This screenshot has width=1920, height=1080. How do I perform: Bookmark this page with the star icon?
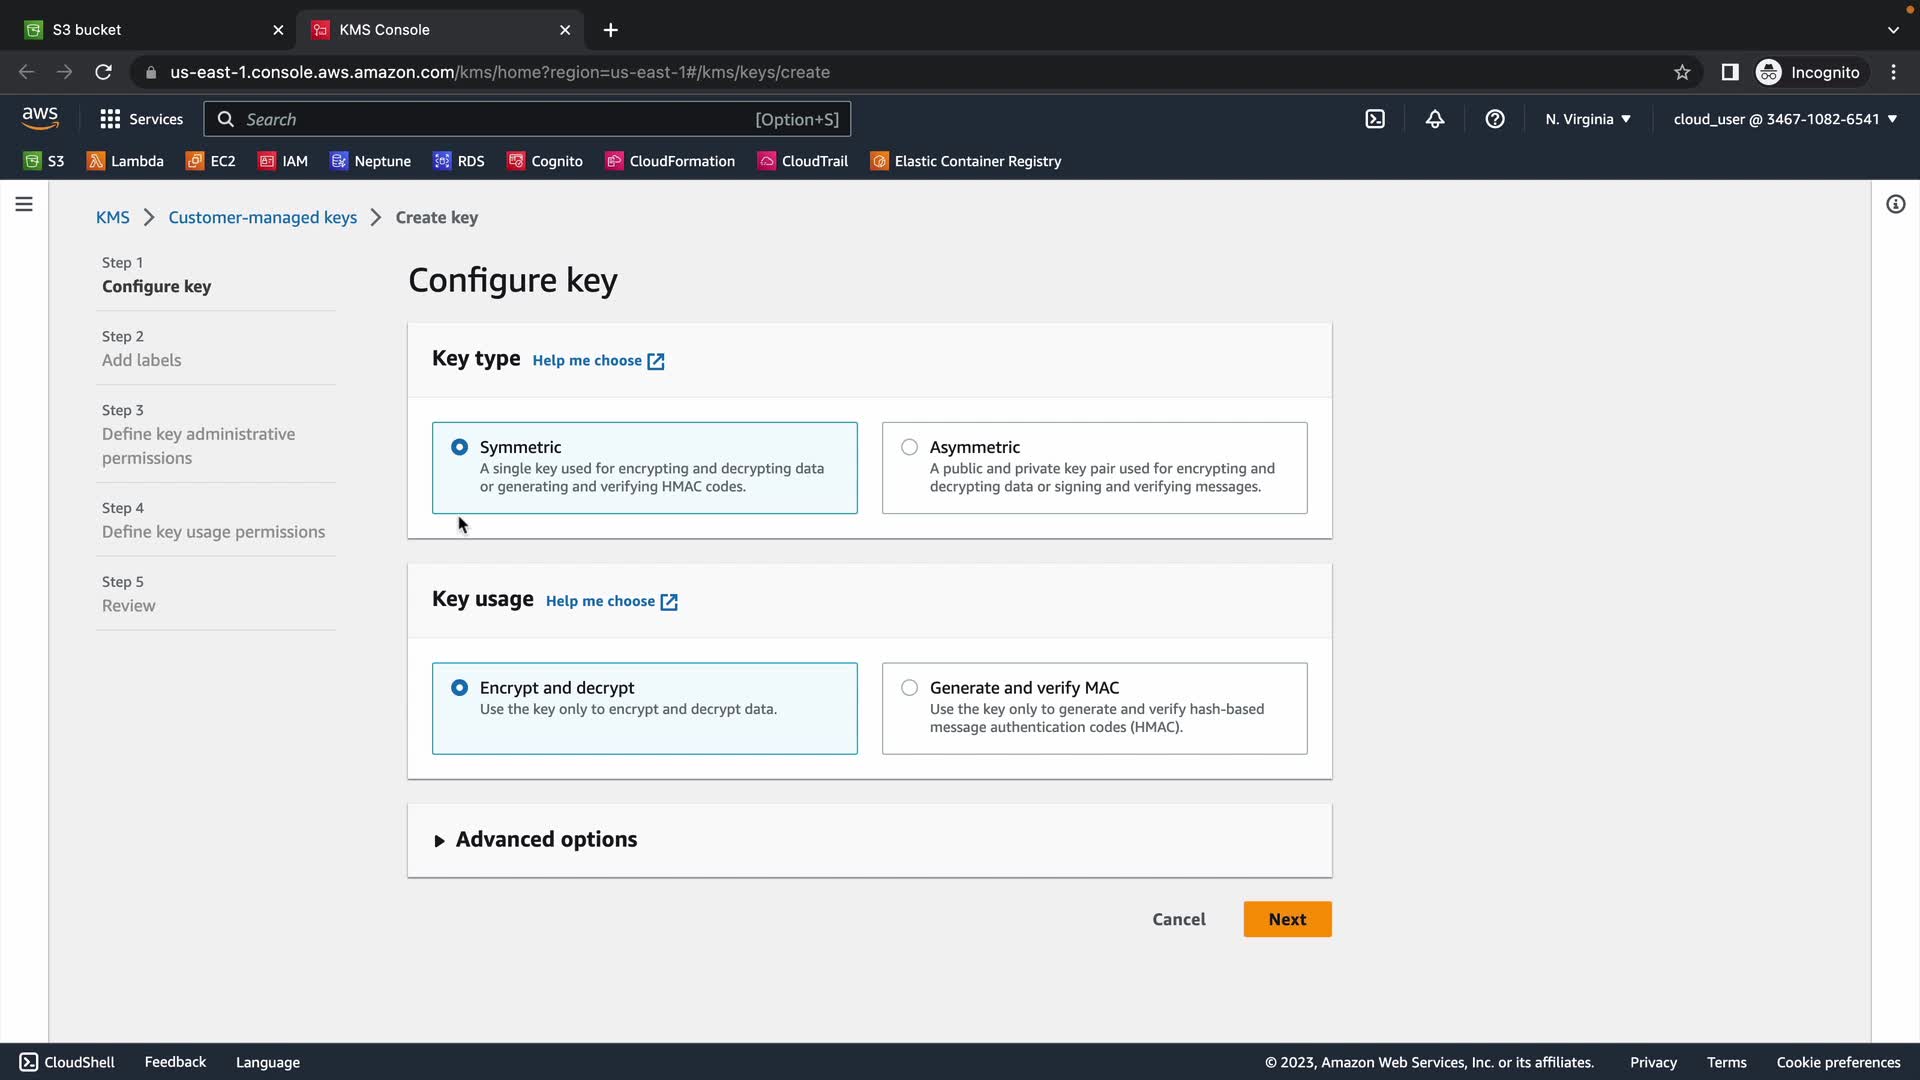pos(1682,72)
